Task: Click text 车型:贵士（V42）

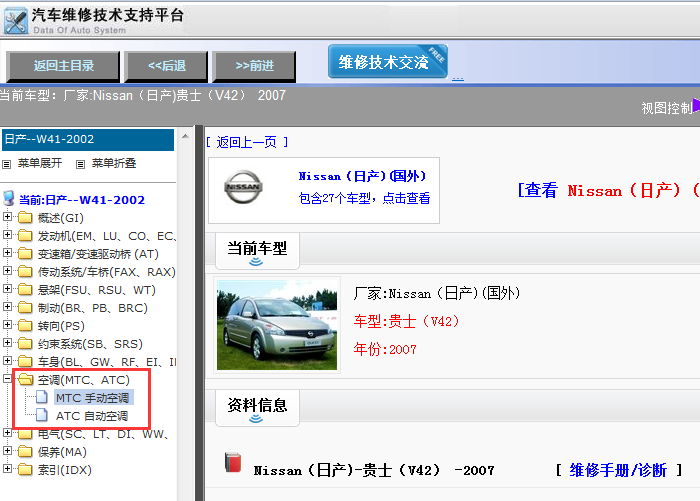Action: click(406, 321)
